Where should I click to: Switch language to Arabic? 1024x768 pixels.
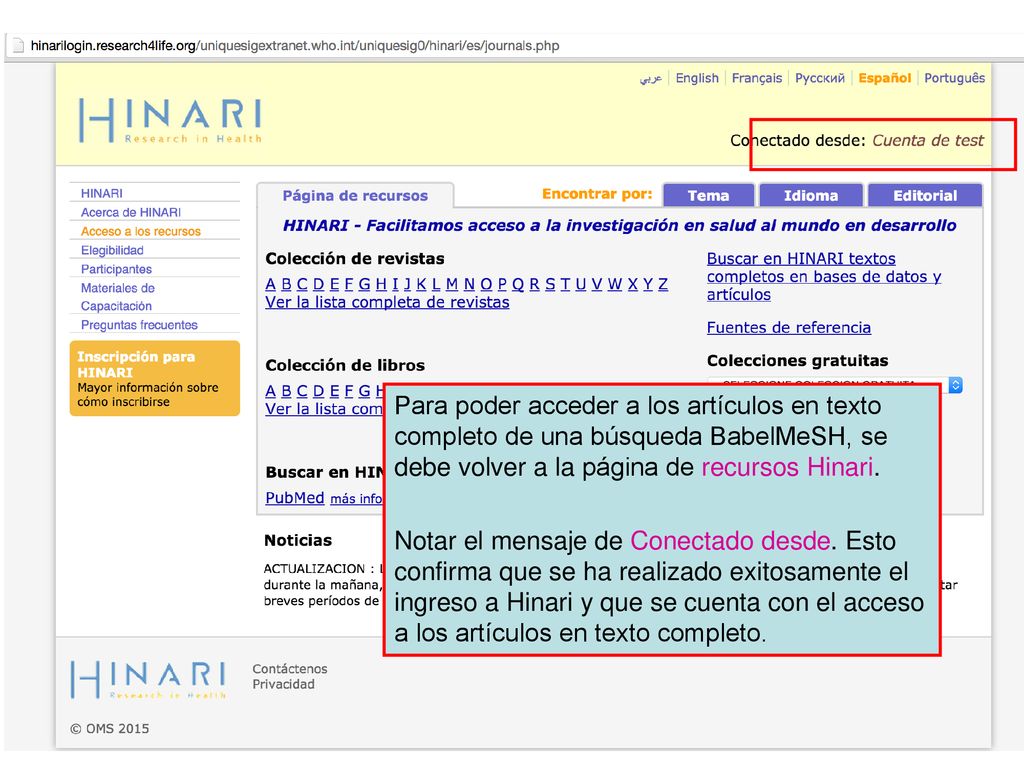(x=650, y=78)
